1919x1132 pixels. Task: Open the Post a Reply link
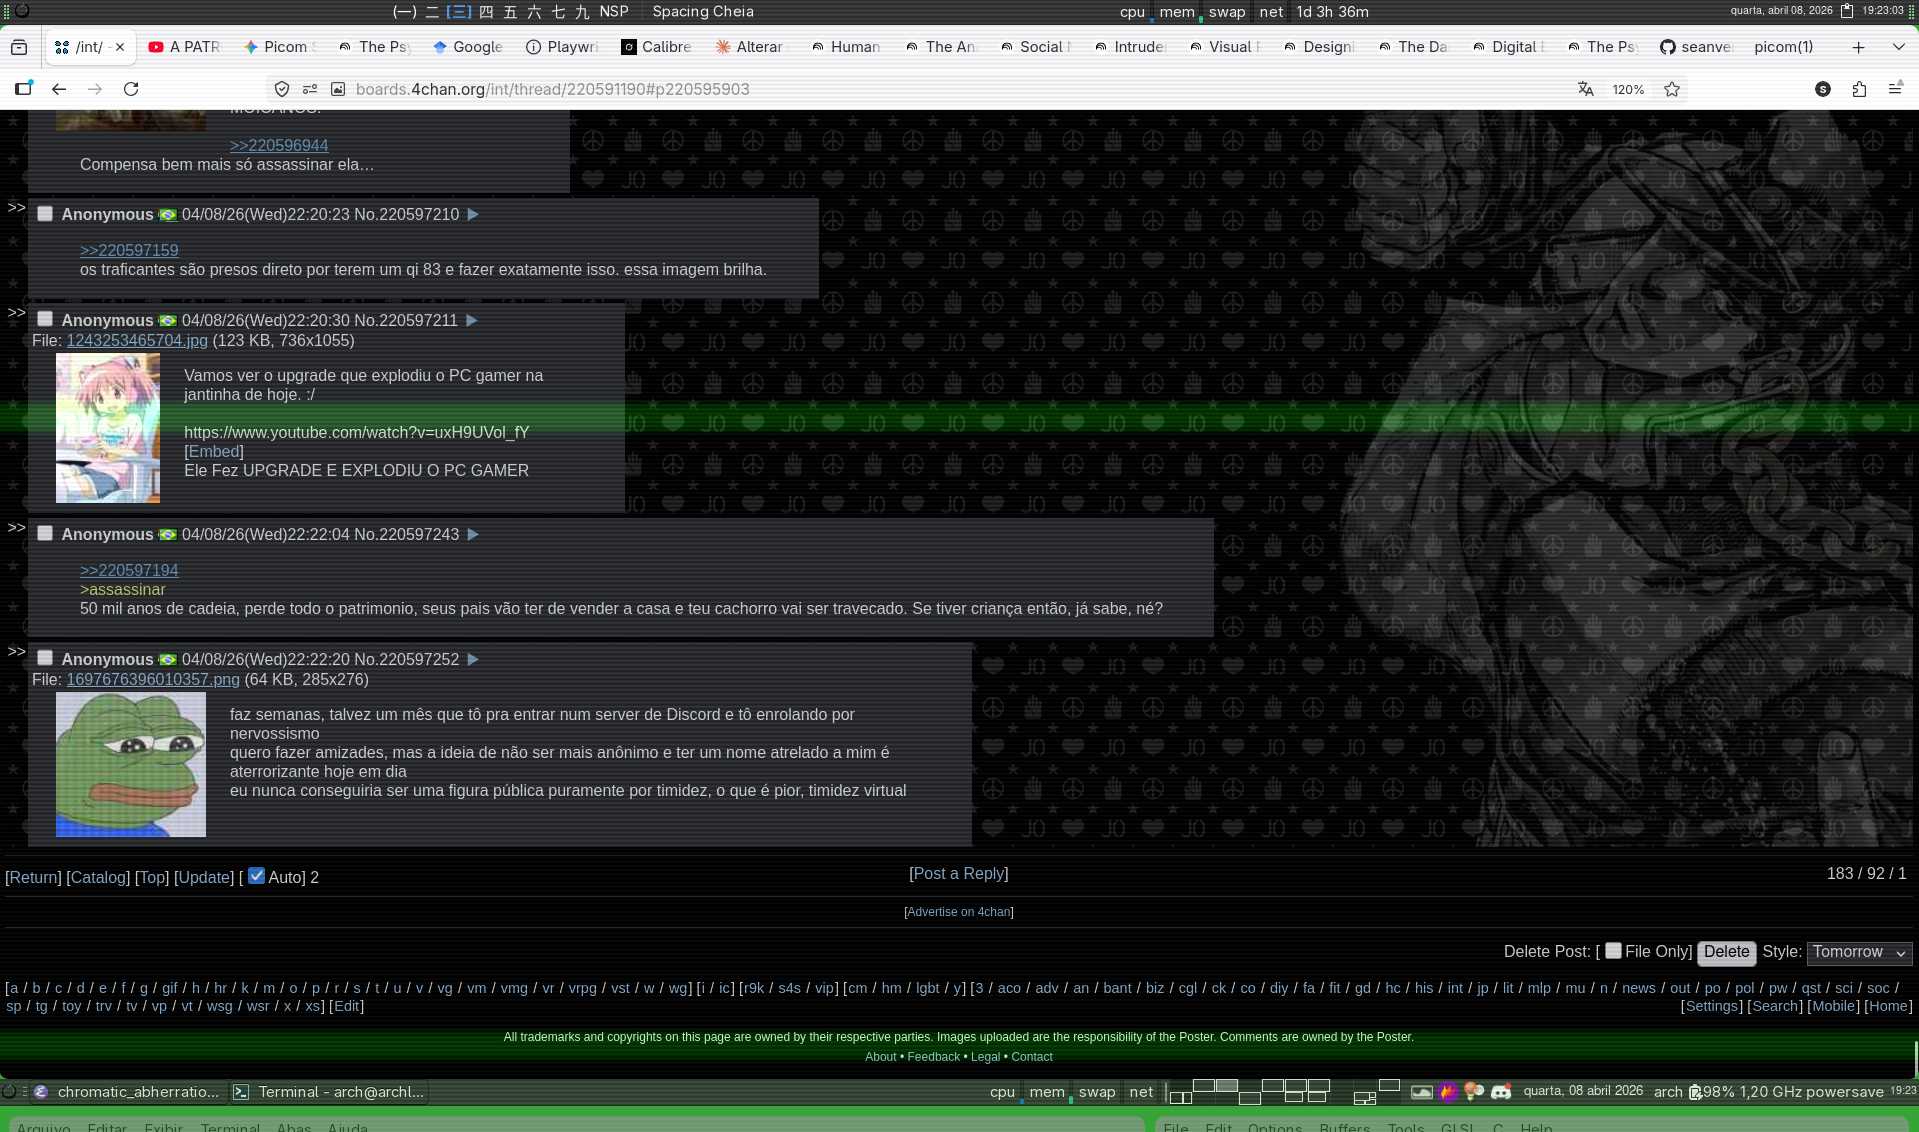click(959, 873)
